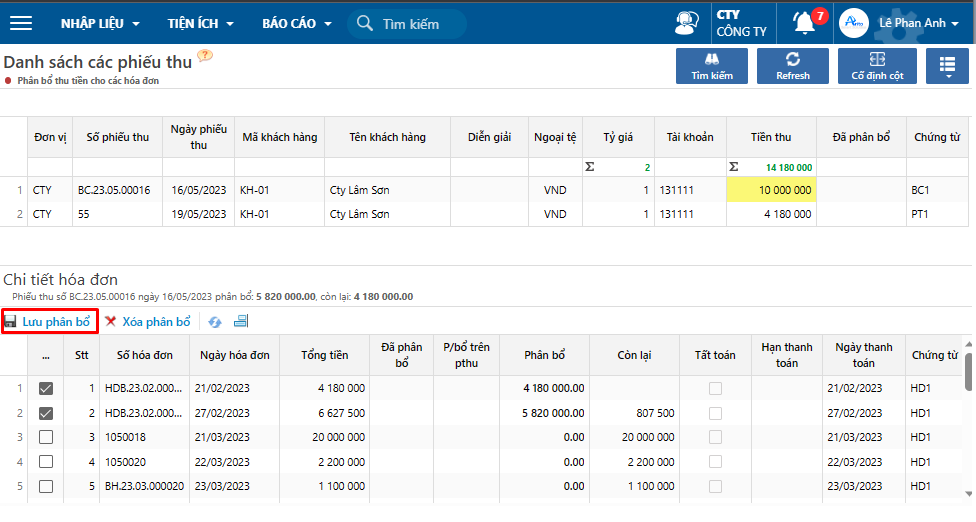976x522 pixels.
Task: Check the checkbox for invoice 1050018
Action: point(46,437)
